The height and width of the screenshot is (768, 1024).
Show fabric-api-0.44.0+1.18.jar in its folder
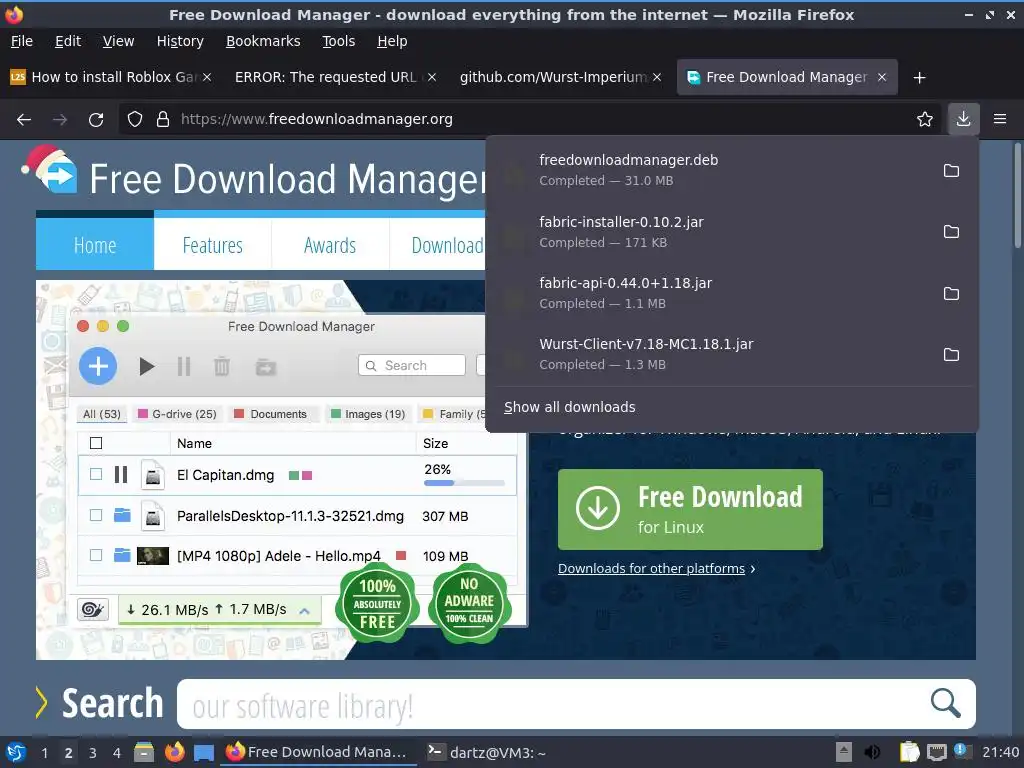point(952,293)
